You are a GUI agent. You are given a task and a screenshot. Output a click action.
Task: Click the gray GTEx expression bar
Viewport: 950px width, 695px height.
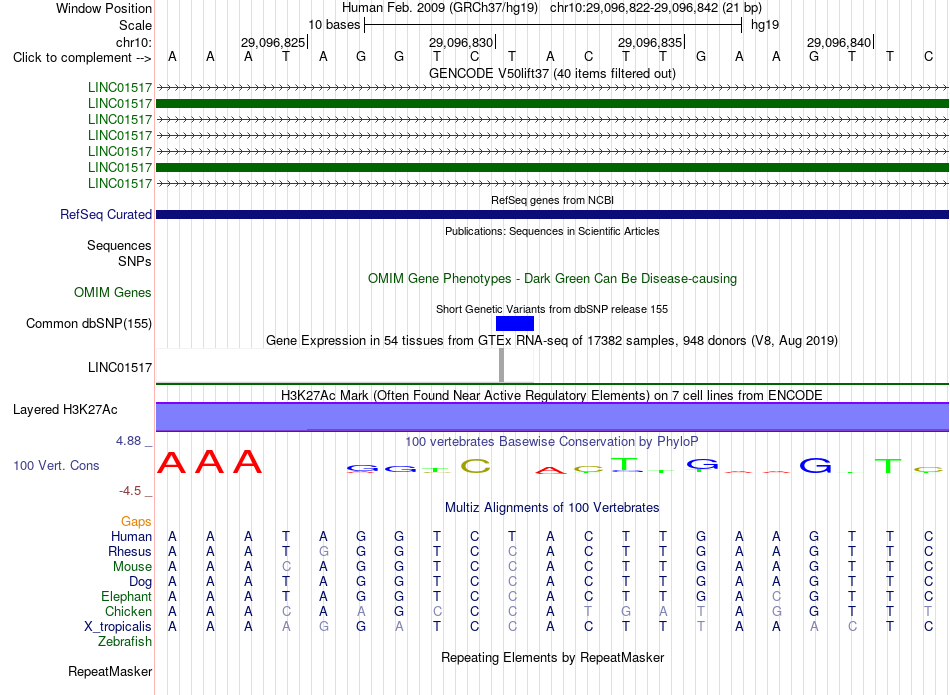[501, 365]
